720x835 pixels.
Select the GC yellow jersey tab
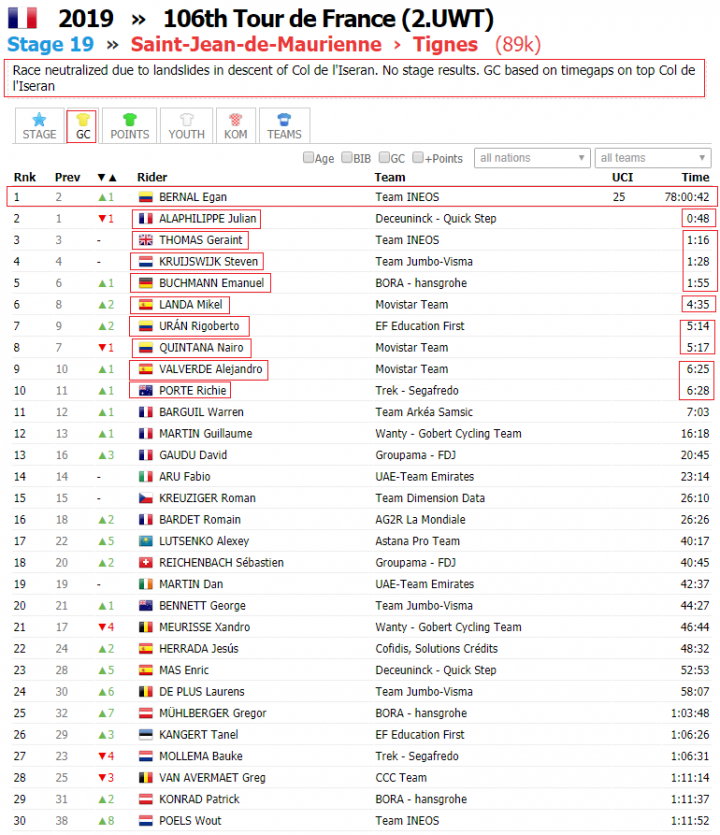tap(83, 126)
